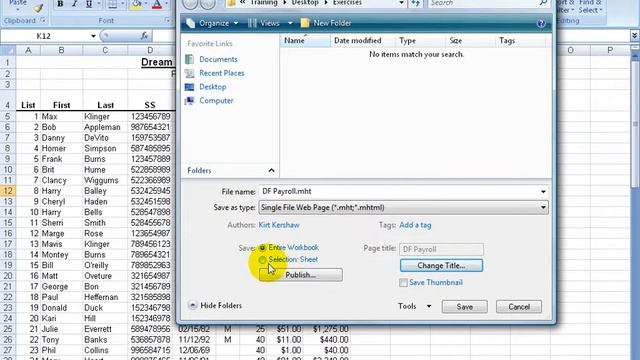The image size is (640, 360).
Task: Click the Refresh arrows beside address bar
Action: pos(416,3)
